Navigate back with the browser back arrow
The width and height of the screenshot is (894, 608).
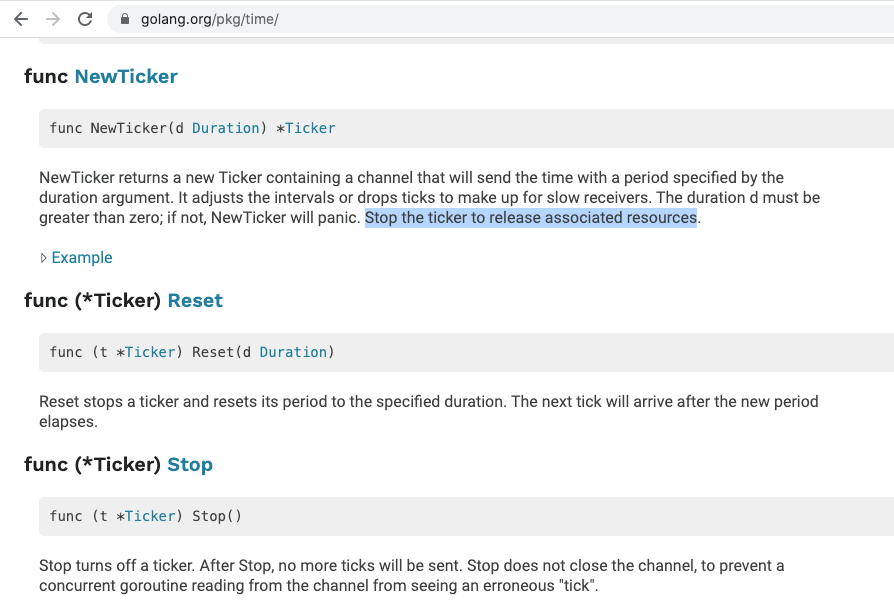coord(20,18)
